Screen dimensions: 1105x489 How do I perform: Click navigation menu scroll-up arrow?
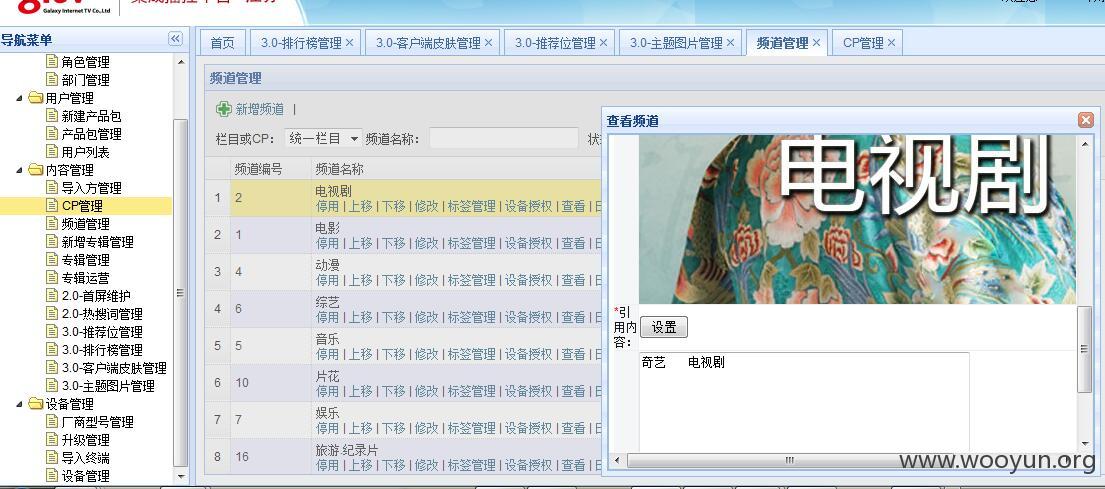pos(180,62)
